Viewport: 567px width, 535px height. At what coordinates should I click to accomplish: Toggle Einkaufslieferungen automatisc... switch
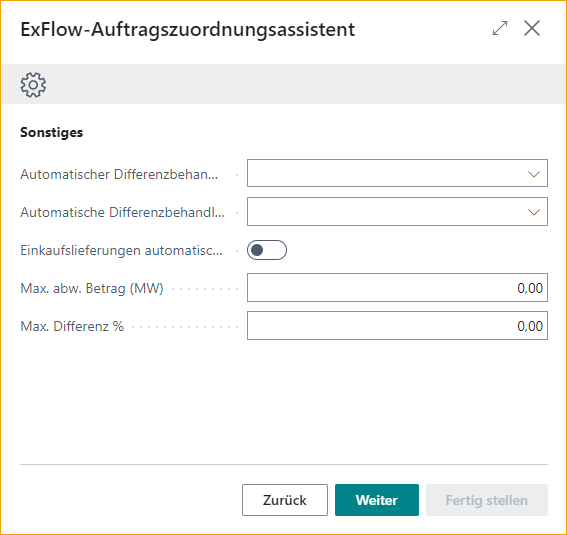click(267, 250)
